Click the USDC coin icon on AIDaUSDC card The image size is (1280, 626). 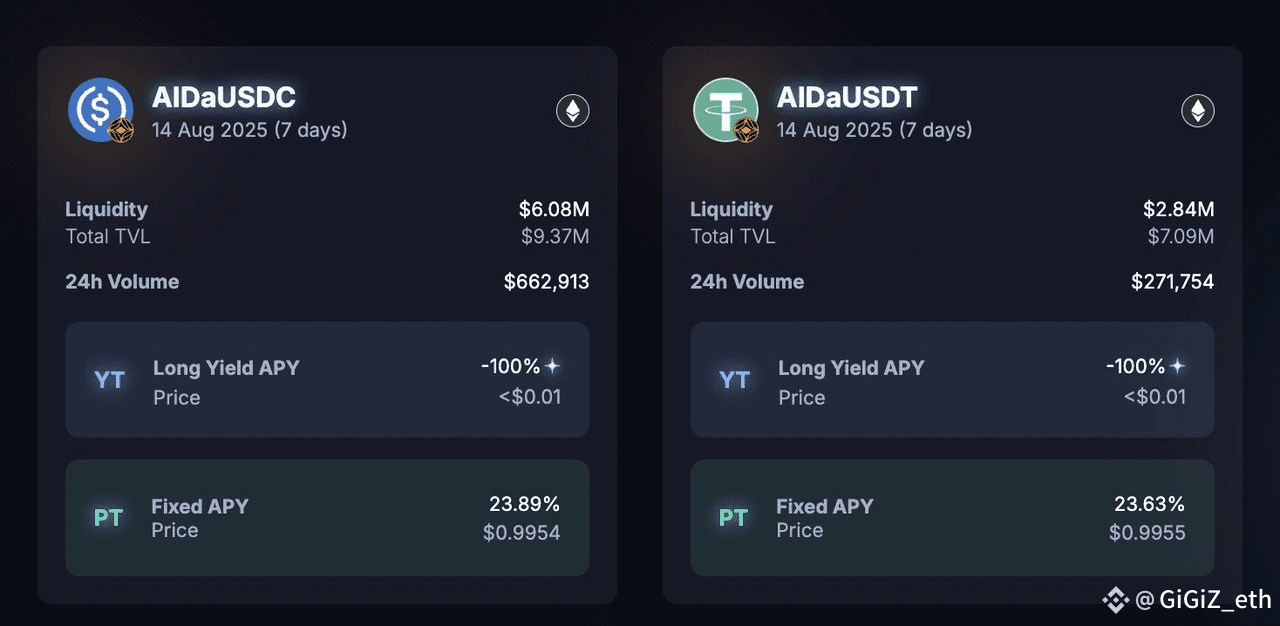(101, 110)
